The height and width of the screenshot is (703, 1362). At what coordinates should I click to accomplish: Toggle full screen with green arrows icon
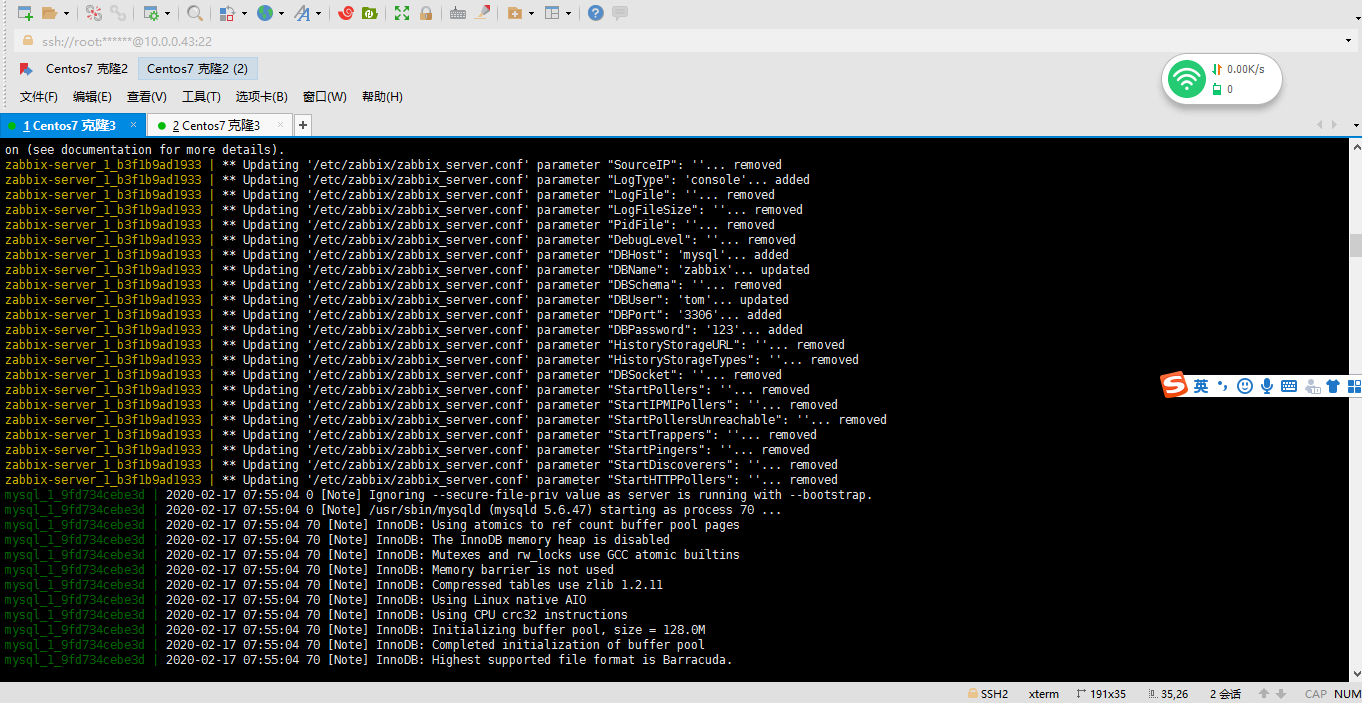pos(402,13)
